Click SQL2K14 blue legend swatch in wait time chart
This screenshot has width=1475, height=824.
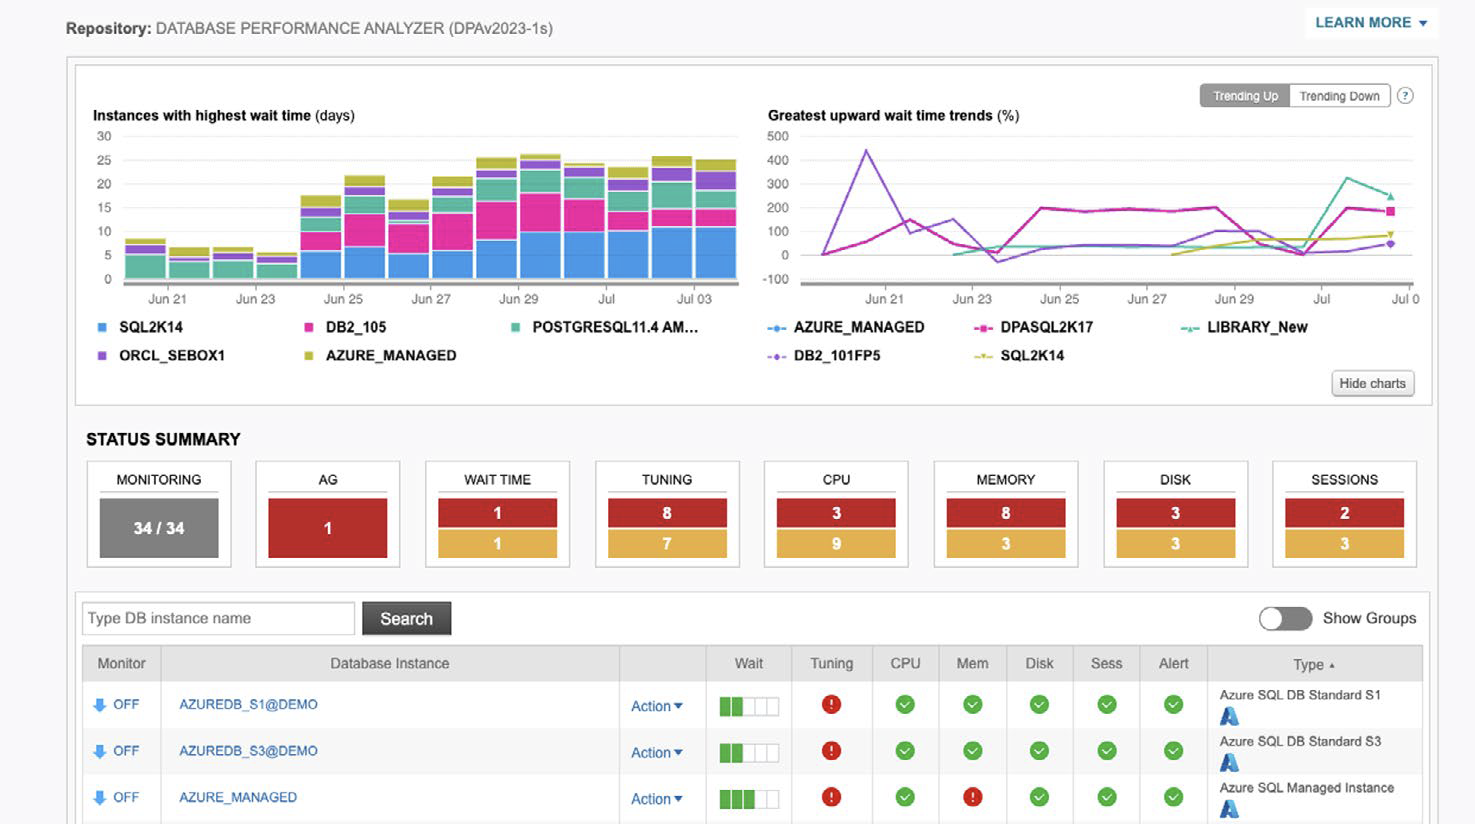pyautogui.click(x=102, y=327)
